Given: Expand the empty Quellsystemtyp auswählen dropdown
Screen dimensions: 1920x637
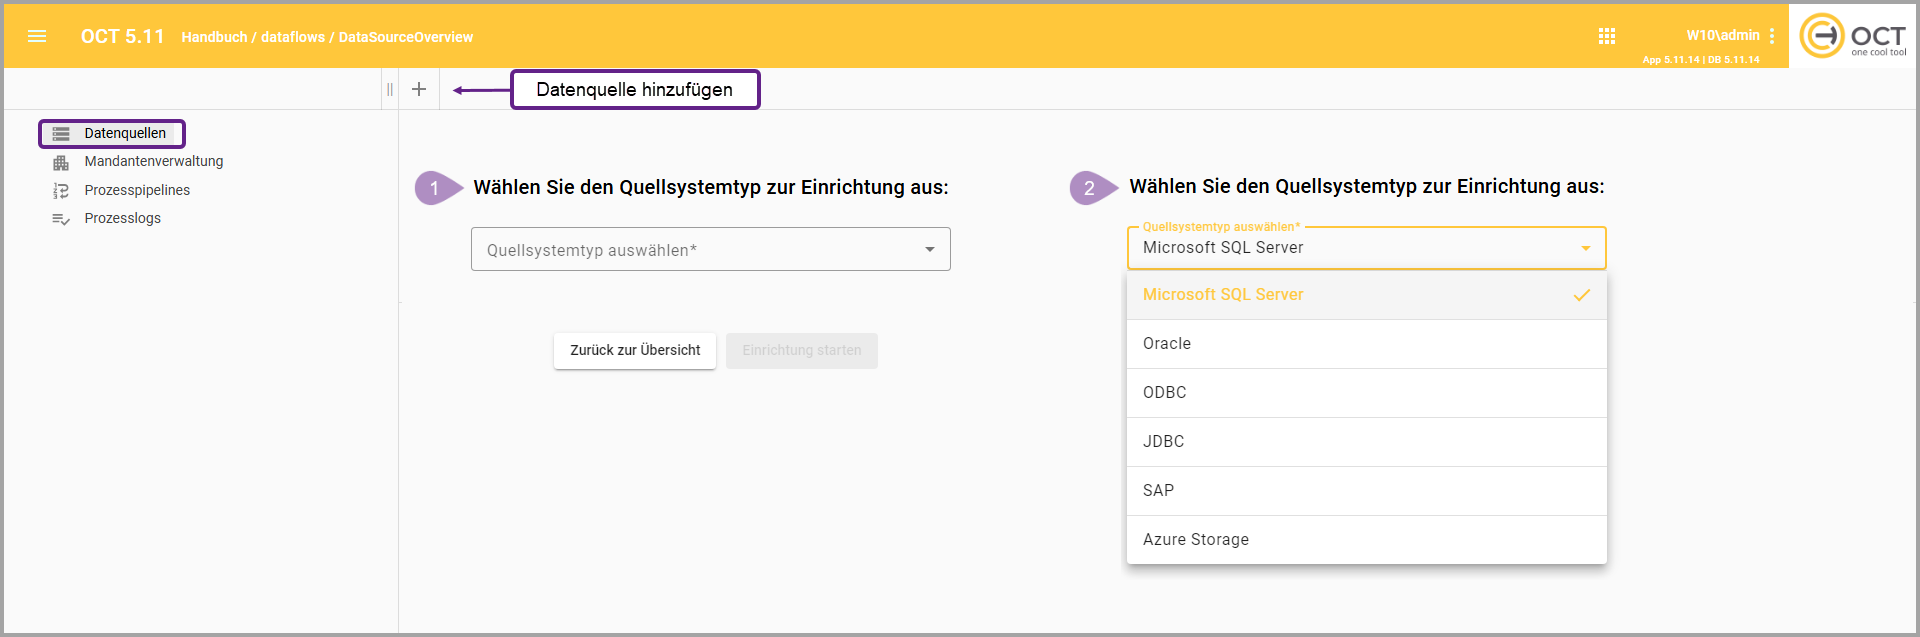Looking at the screenshot, I should tap(710, 250).
